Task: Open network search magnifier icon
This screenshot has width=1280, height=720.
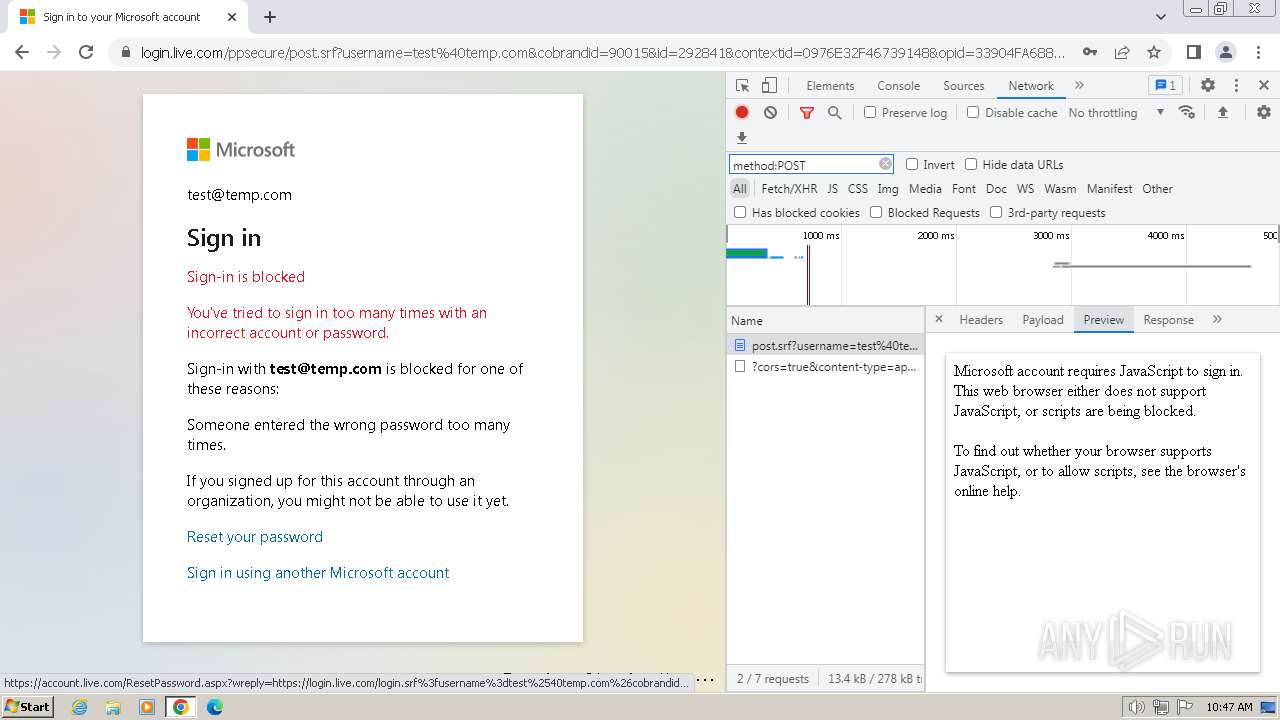Action: (834, 113)
